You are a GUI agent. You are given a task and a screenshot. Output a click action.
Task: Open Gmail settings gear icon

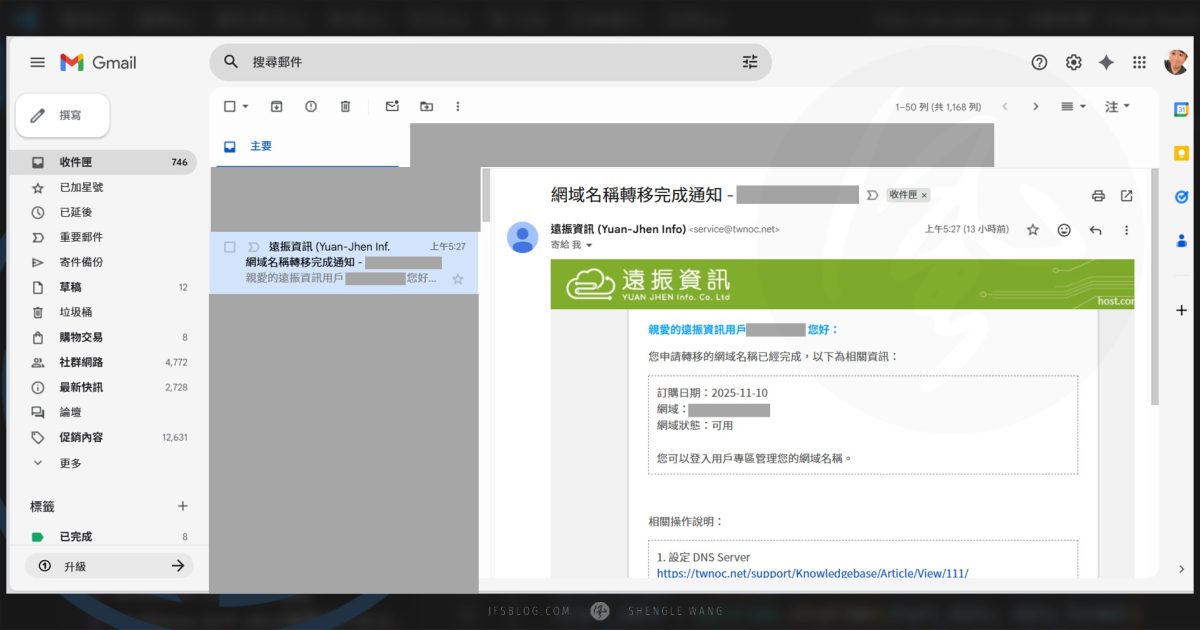point(1073,62)
